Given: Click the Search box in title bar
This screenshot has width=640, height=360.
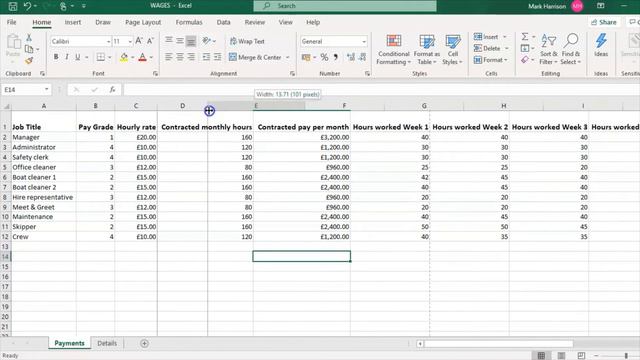Looking at the screenshot, I should coord(345,6).
